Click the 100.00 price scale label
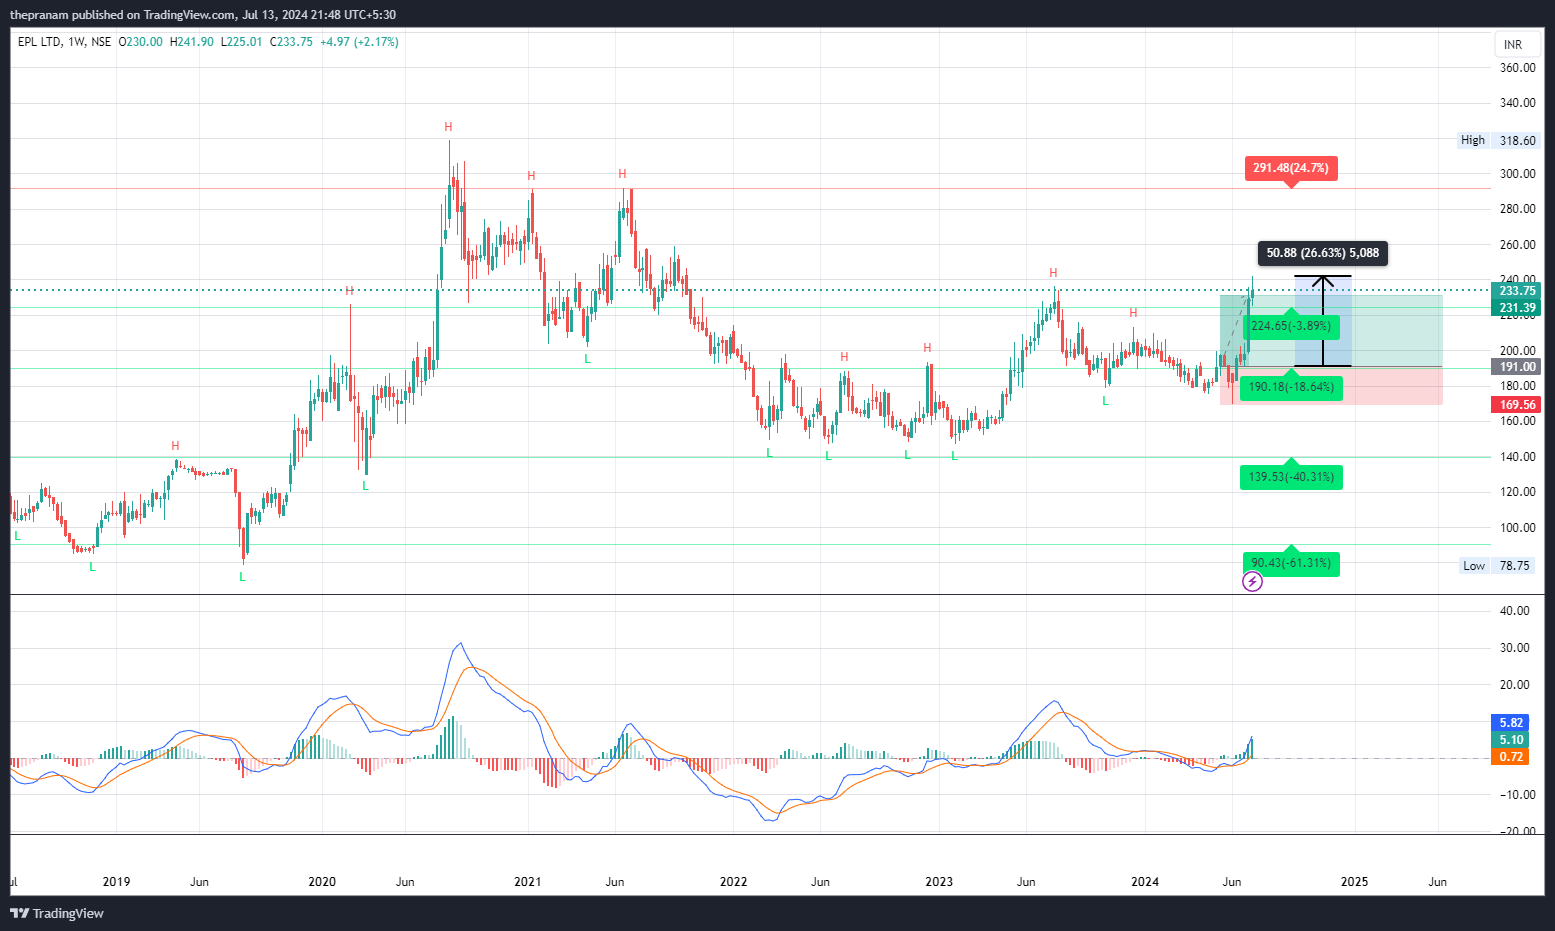1555x931 pixels. [x=1517, y=528]
